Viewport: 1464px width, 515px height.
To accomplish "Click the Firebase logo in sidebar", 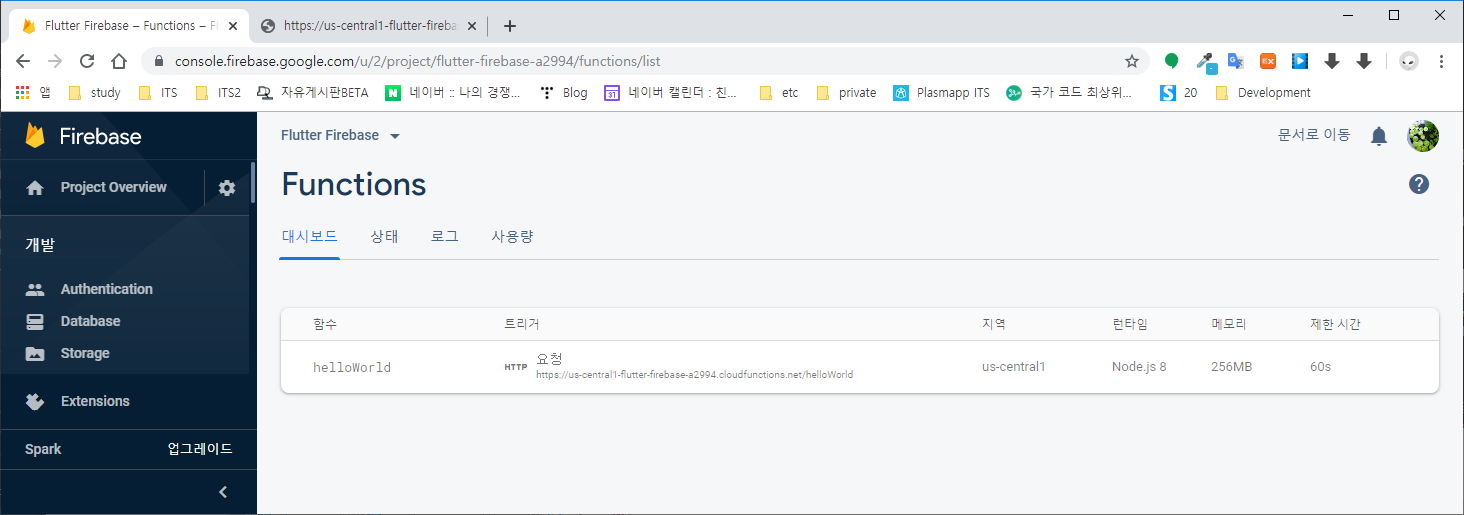I will (x=84, y=136).
